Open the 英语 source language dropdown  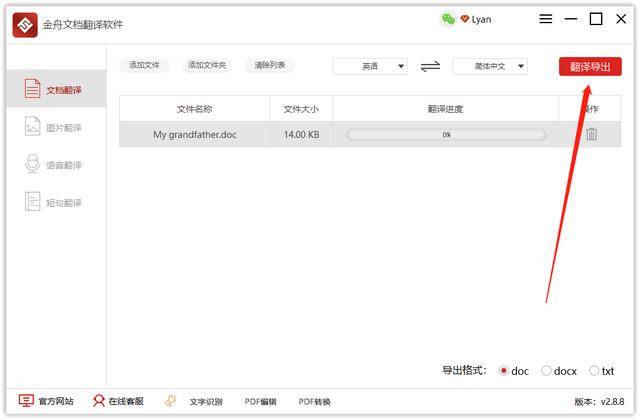tap(370, 66)
